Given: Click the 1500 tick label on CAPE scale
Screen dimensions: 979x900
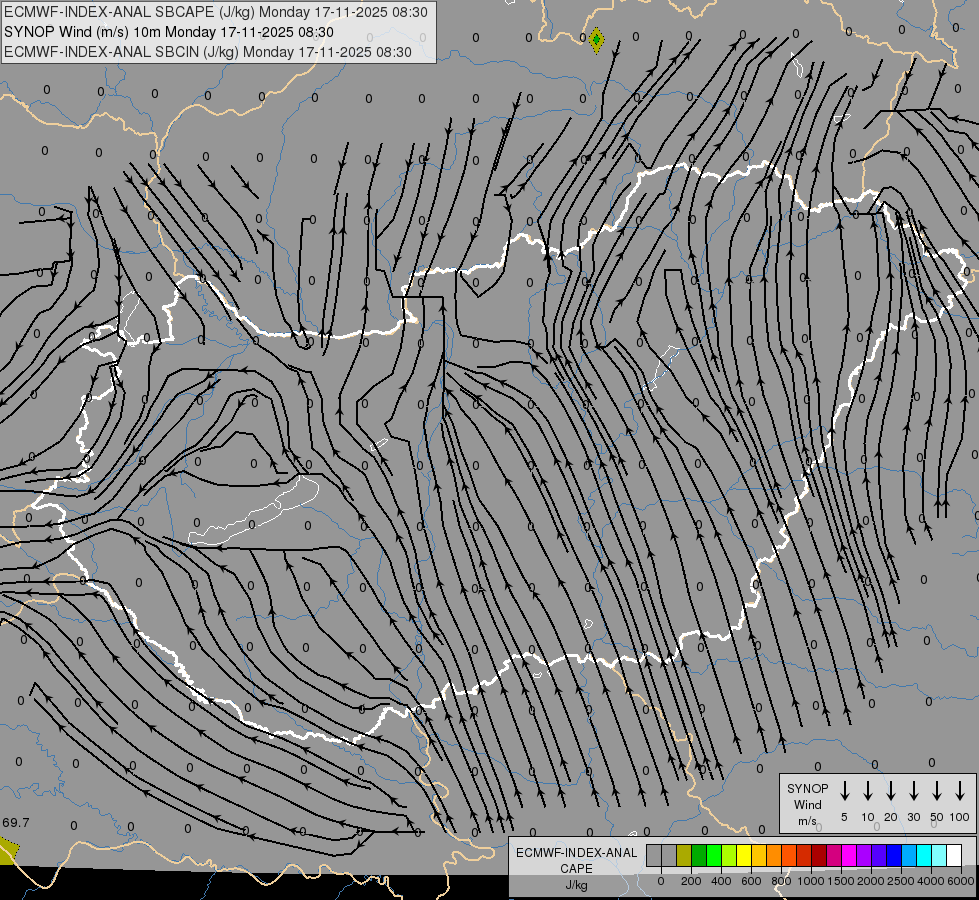Looking at the screenshot, I should pyautogui.click(x=841, y=881).
